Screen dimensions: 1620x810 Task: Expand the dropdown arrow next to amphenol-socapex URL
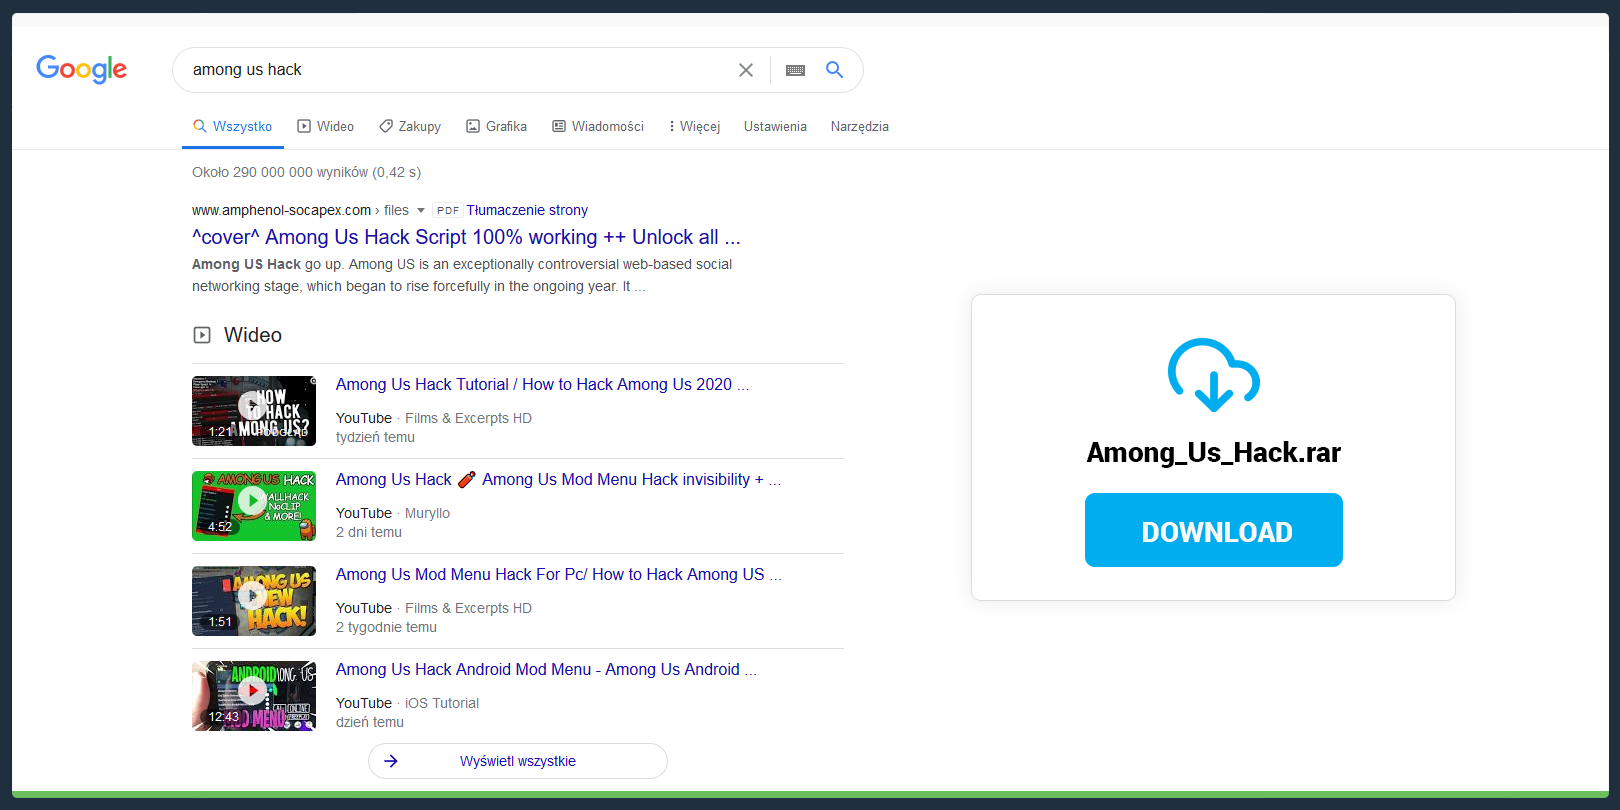click(x=421, y=210)
